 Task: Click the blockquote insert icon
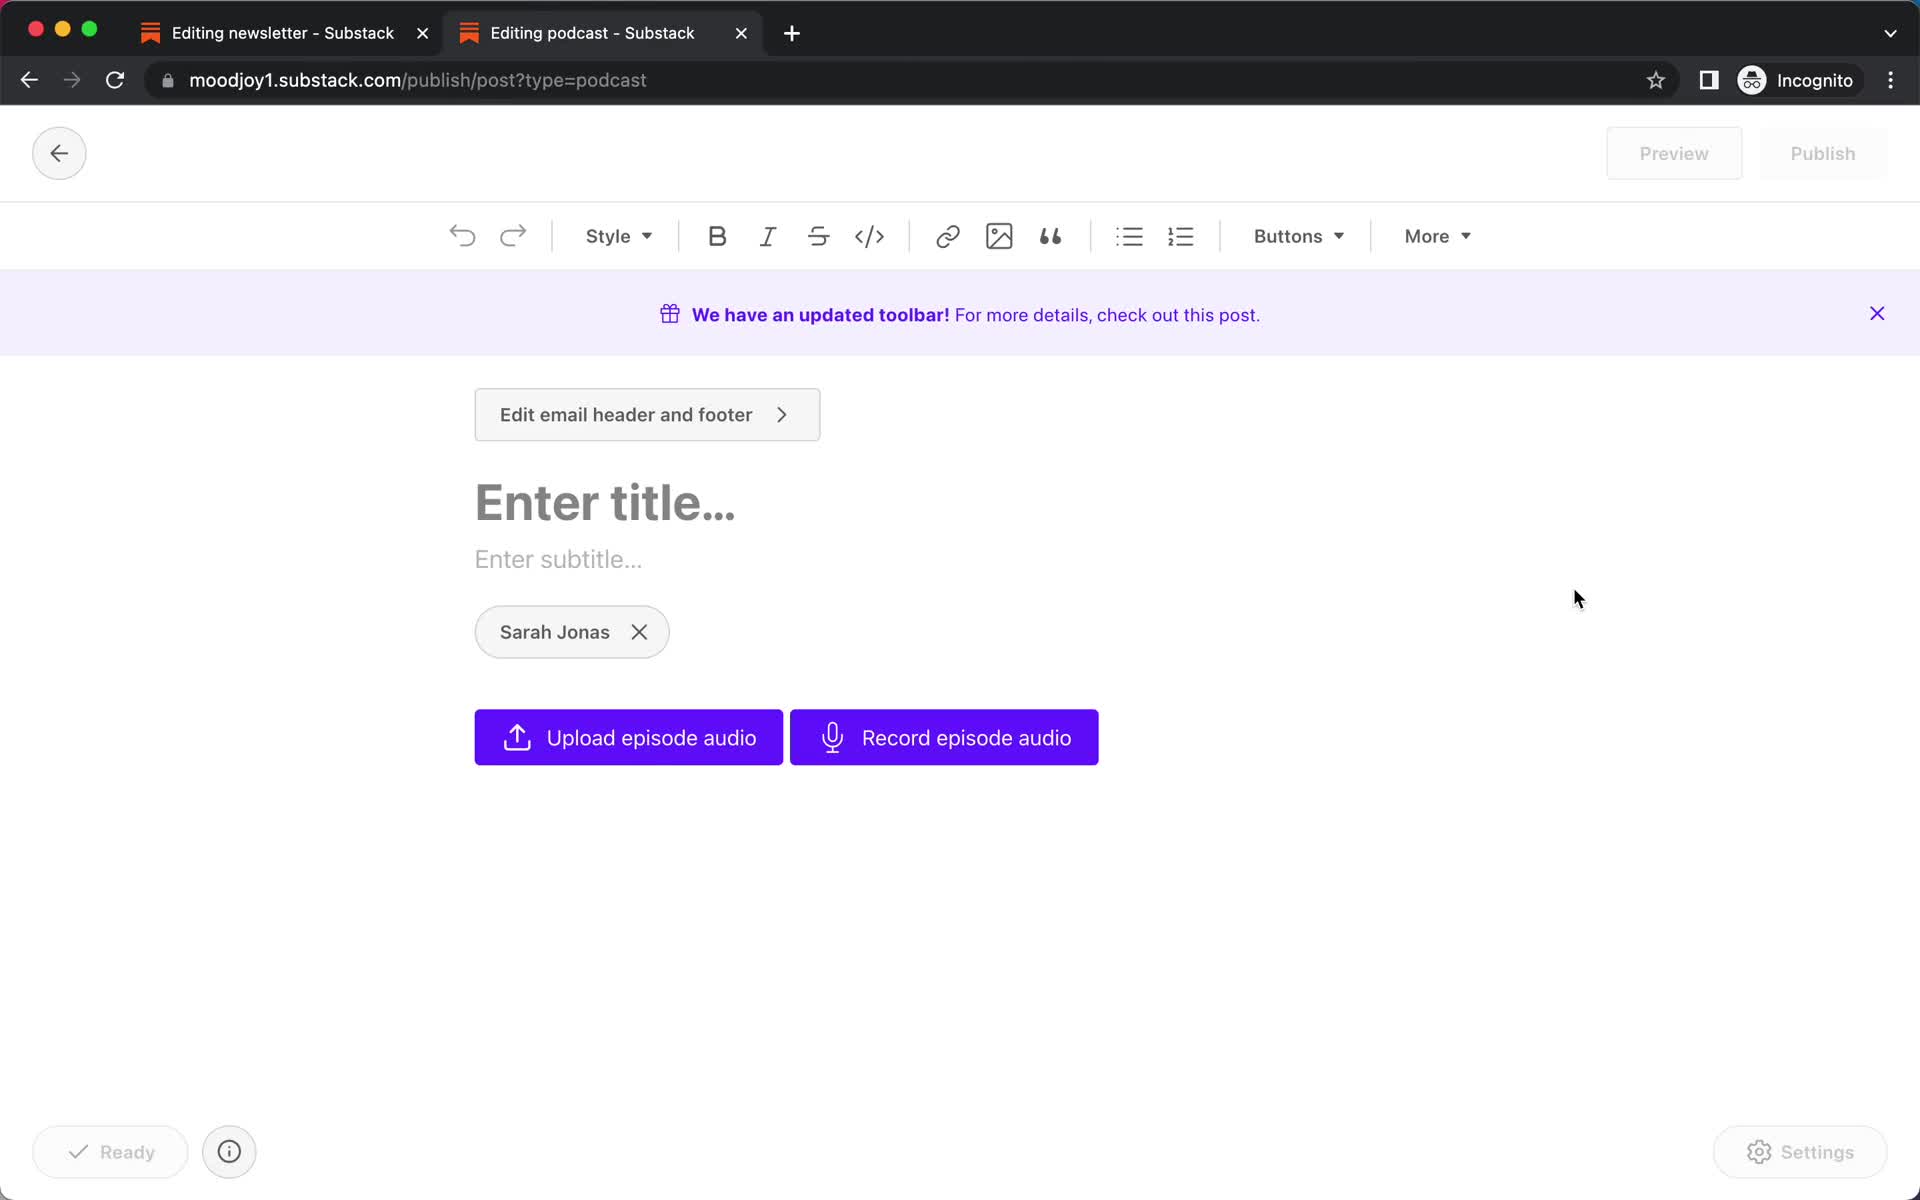(1049, 236)
